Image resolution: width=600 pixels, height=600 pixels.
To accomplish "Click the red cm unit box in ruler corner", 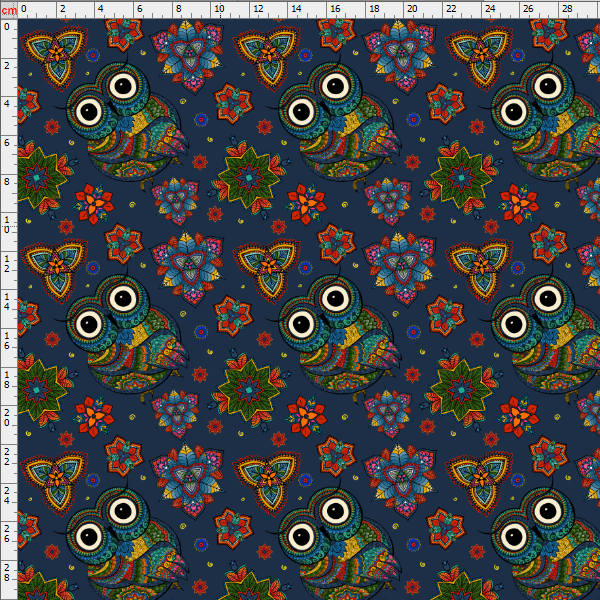I will click(9, 10).
